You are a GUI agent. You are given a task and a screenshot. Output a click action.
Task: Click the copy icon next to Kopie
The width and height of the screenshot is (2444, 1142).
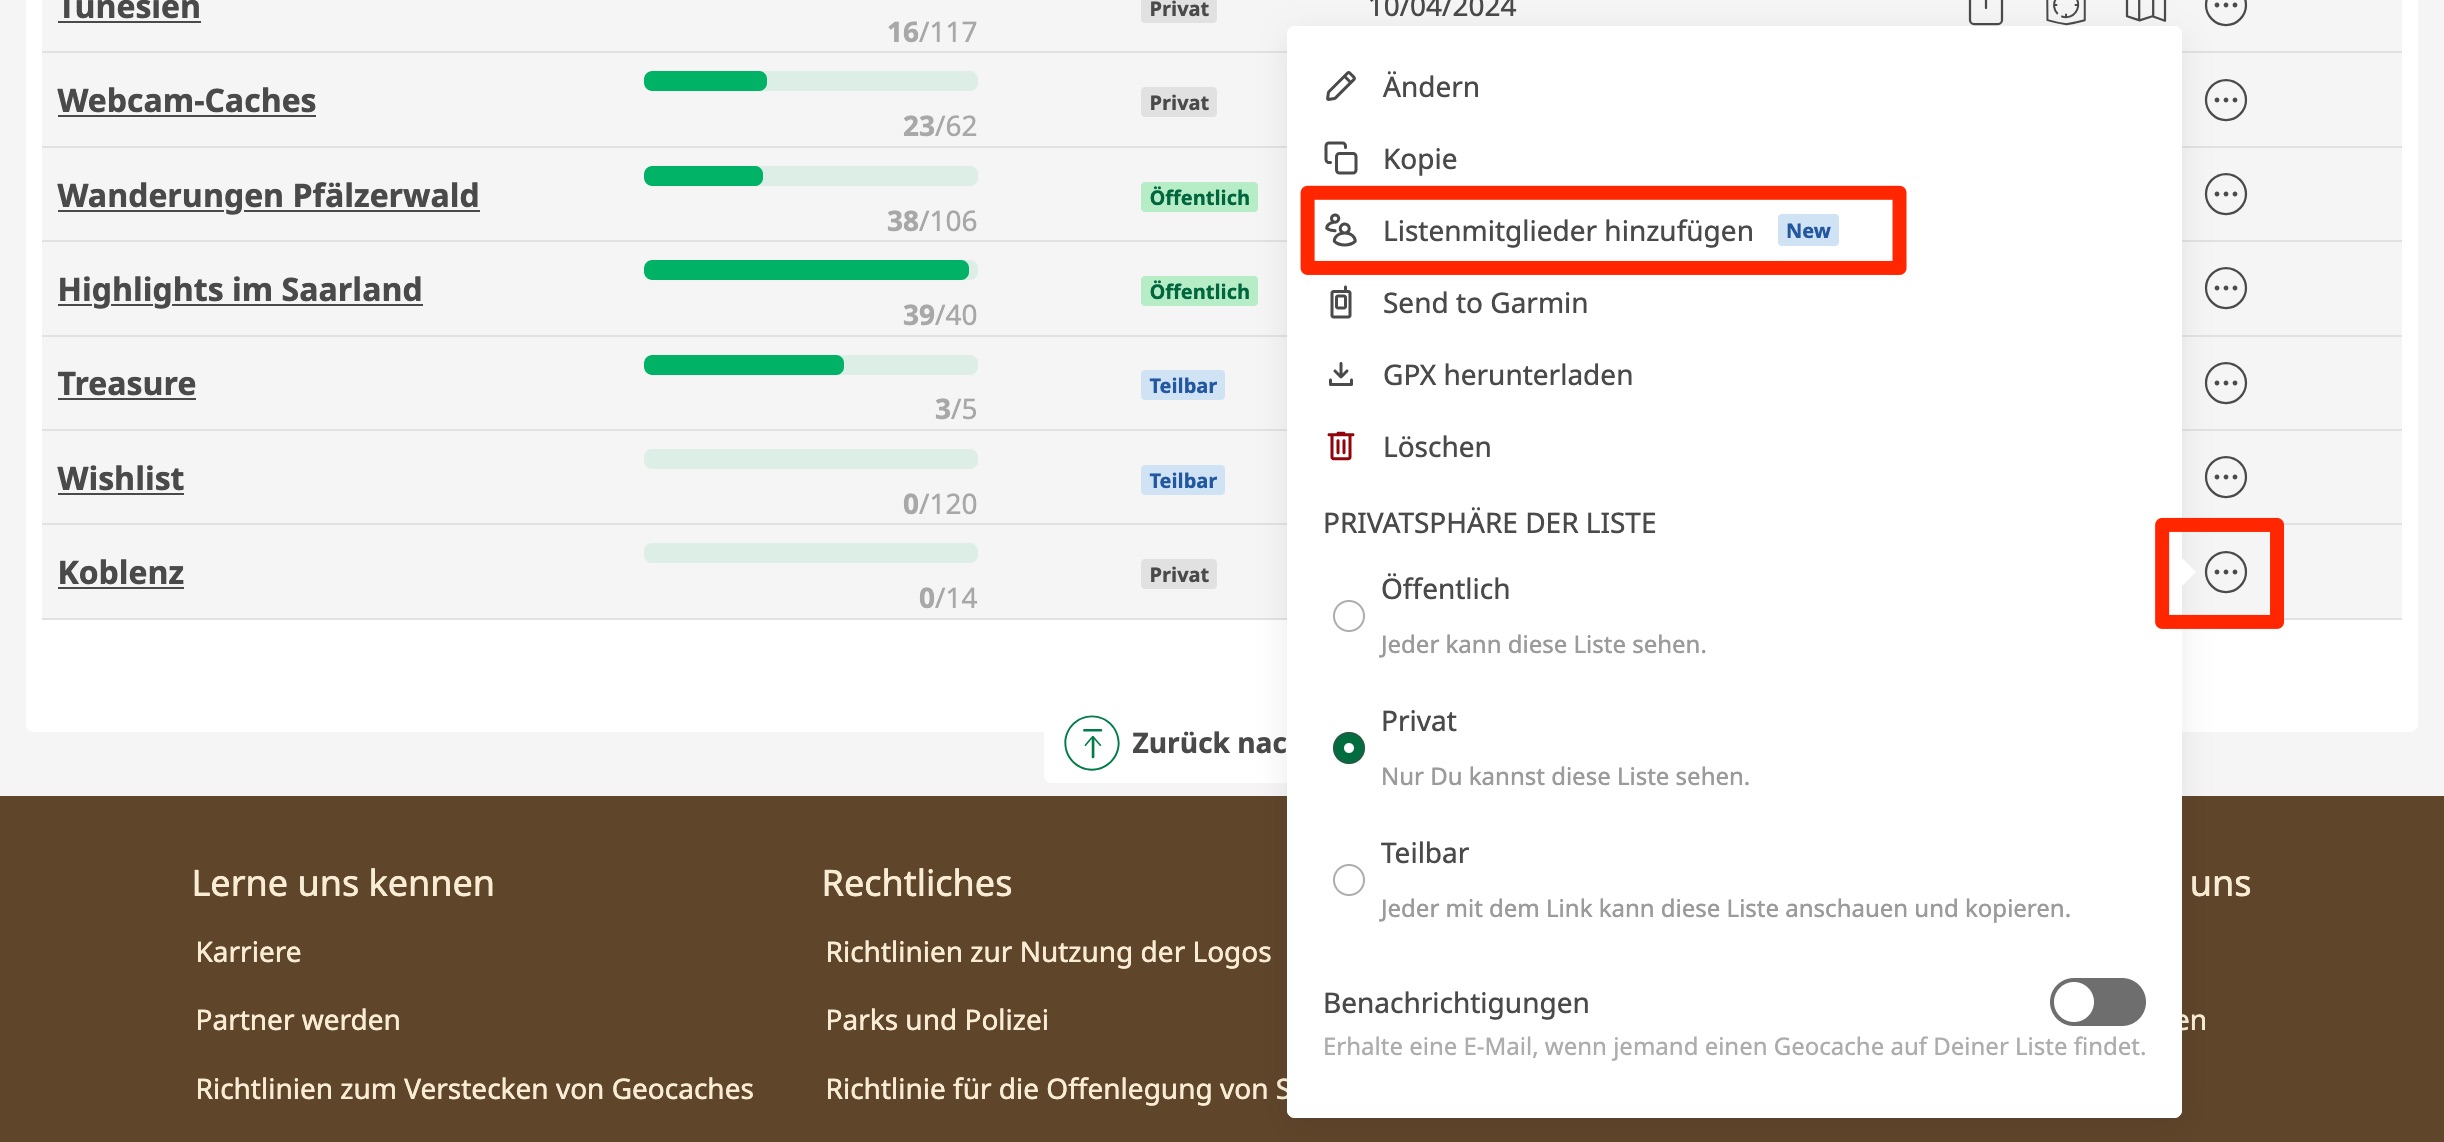pyautogui.click(x=1340, y=159)
